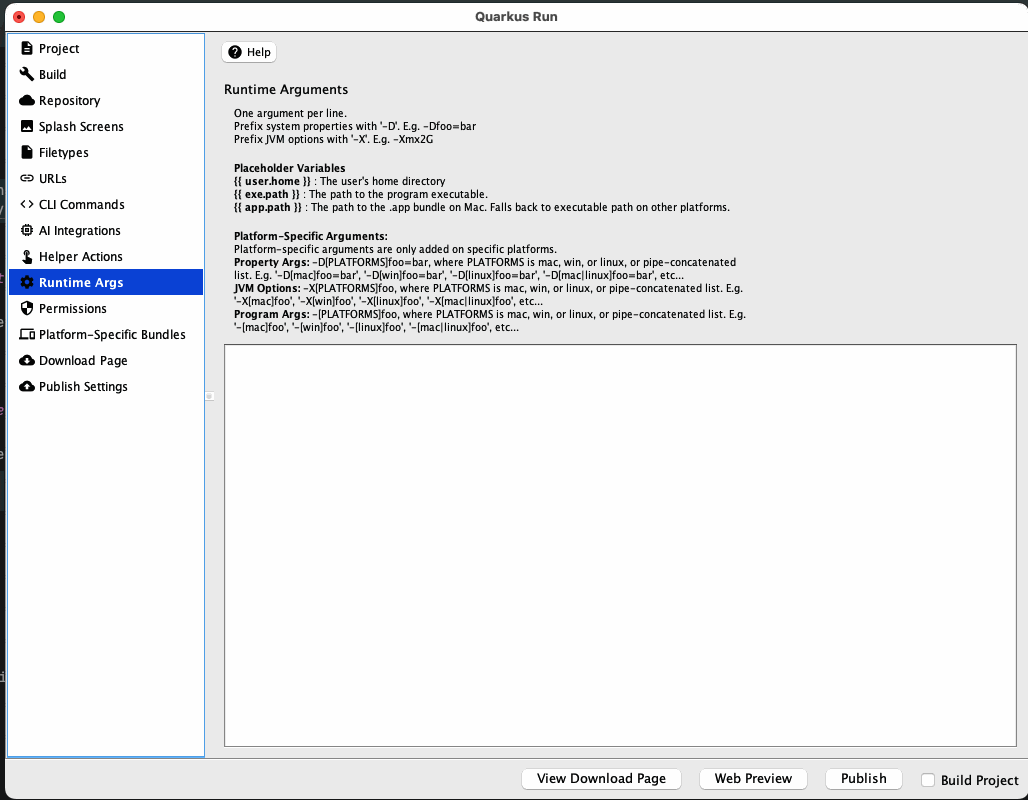This screenshot has height=800, width=1028.
Task: Select the Runtime Args sidebar item
Action: pyautogui.click(x=106, y=283)
